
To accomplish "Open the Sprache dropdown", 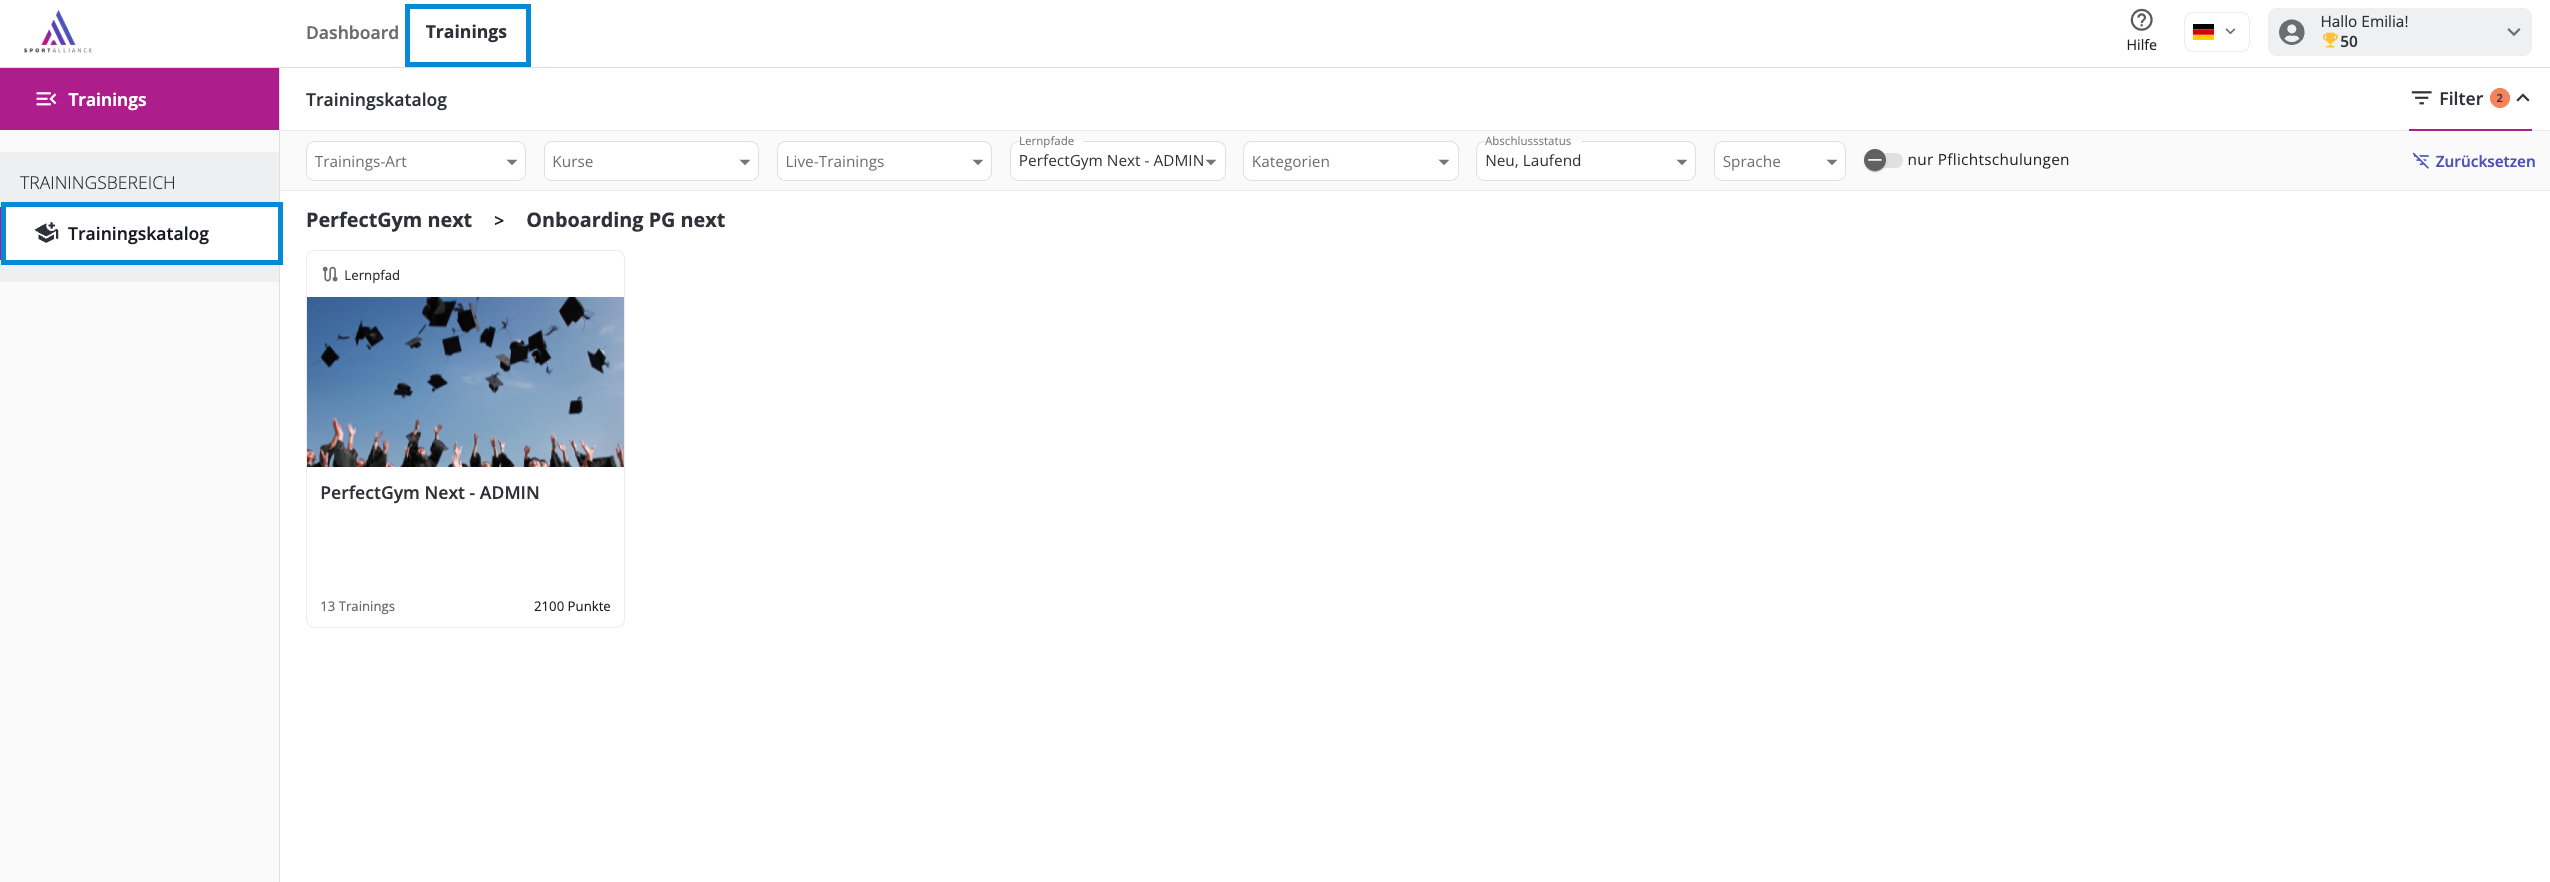I will coord(1779,161).
